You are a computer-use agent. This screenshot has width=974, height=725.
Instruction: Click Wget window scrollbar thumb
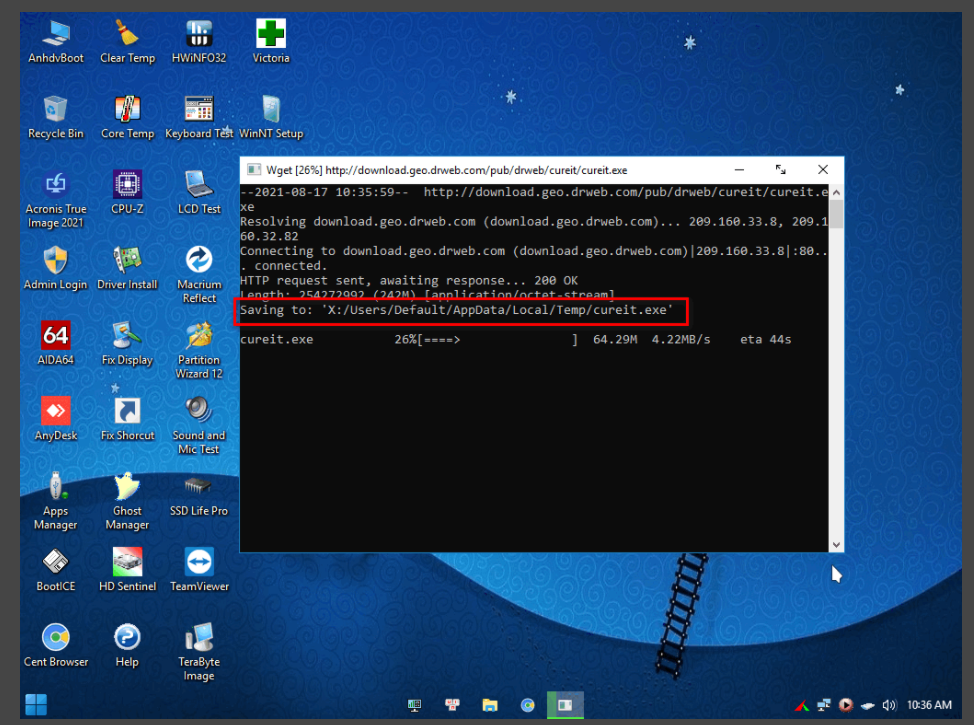coord(836,215)
